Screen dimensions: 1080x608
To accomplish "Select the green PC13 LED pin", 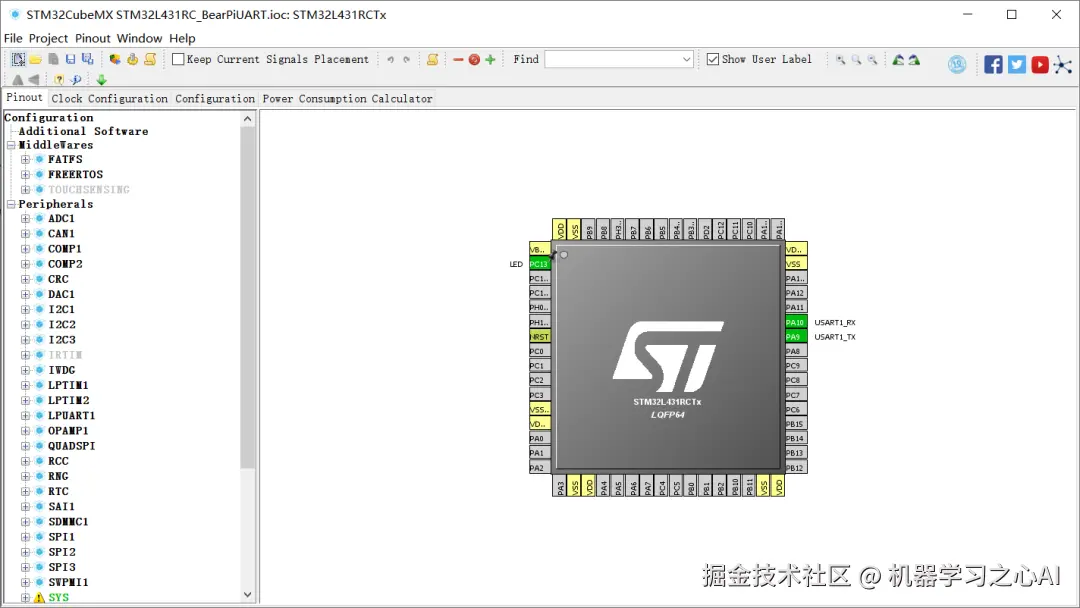I will (539, 264).
